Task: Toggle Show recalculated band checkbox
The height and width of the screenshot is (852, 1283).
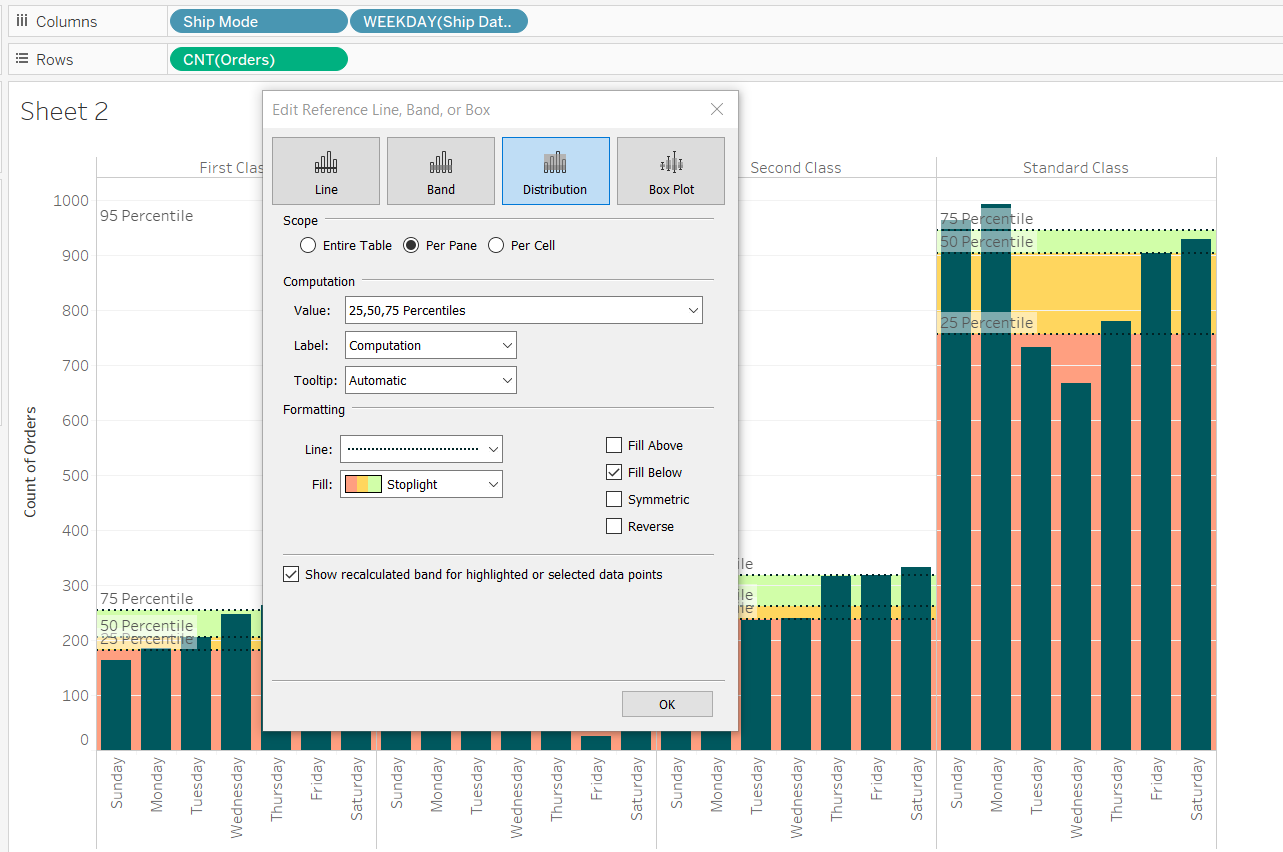Action: (291, 574)
